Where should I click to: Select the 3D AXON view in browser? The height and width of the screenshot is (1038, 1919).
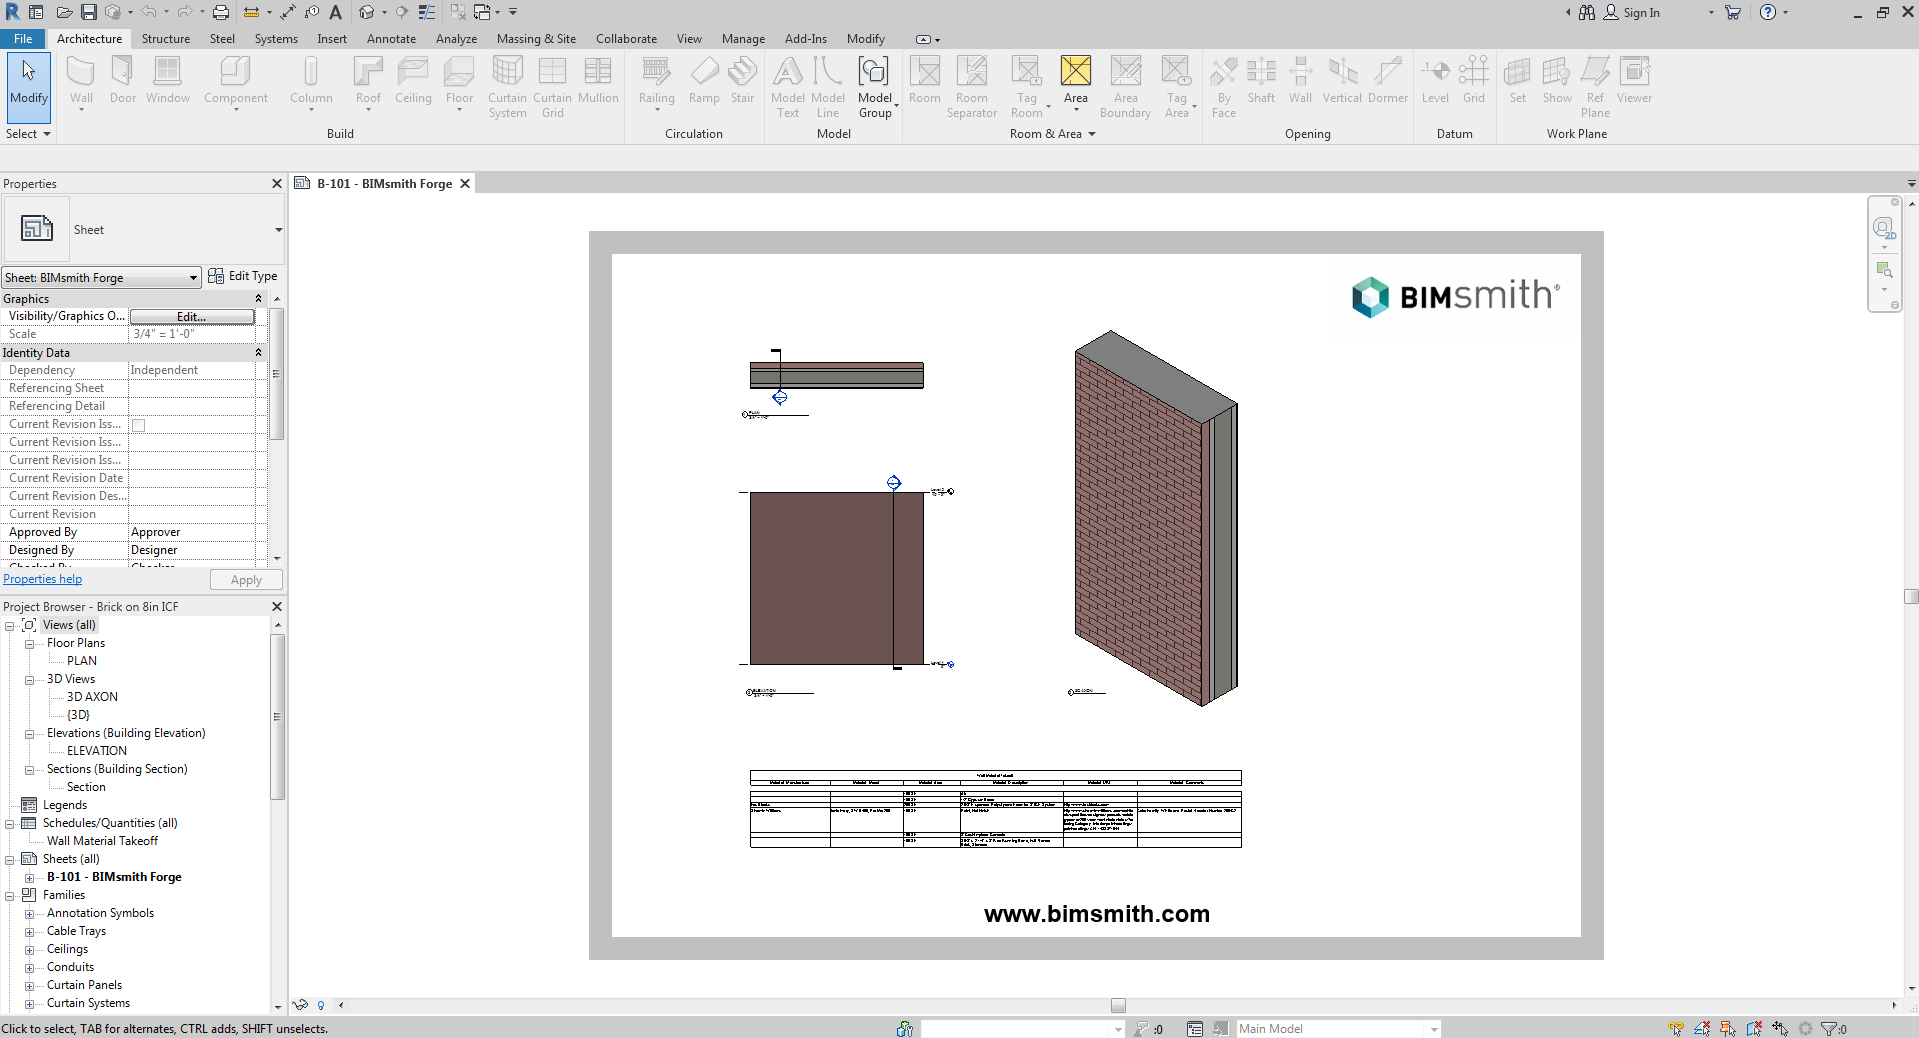[x=92, y=697]
